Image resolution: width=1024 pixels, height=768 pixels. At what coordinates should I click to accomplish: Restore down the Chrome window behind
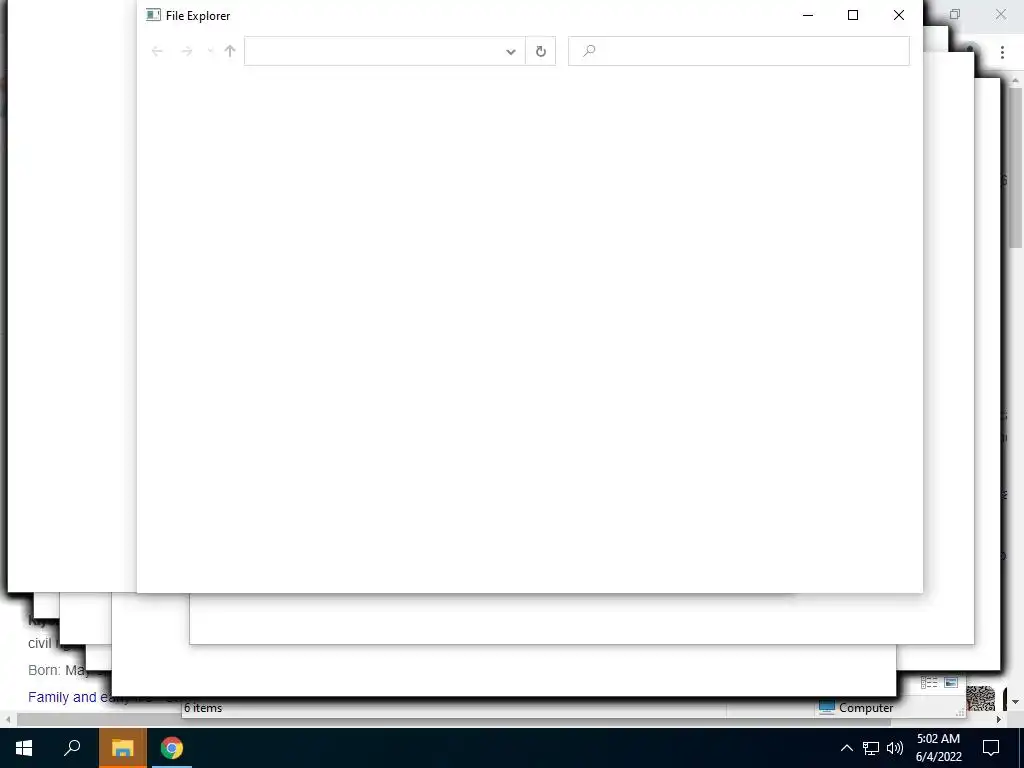(955, 14)
